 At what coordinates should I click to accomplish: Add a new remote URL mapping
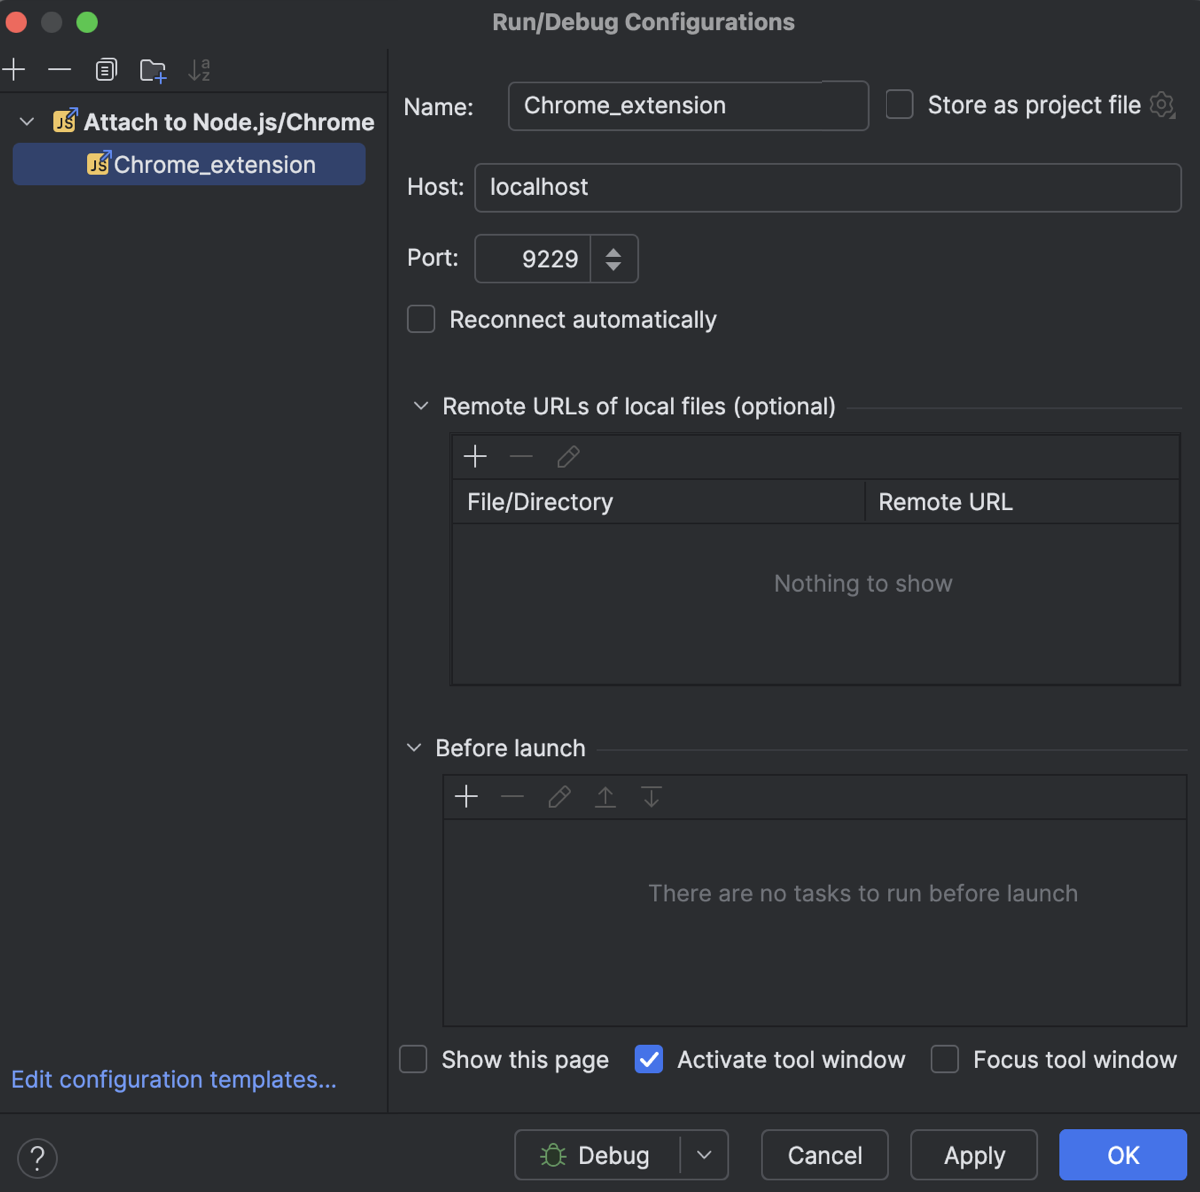[x=475, y=456]
